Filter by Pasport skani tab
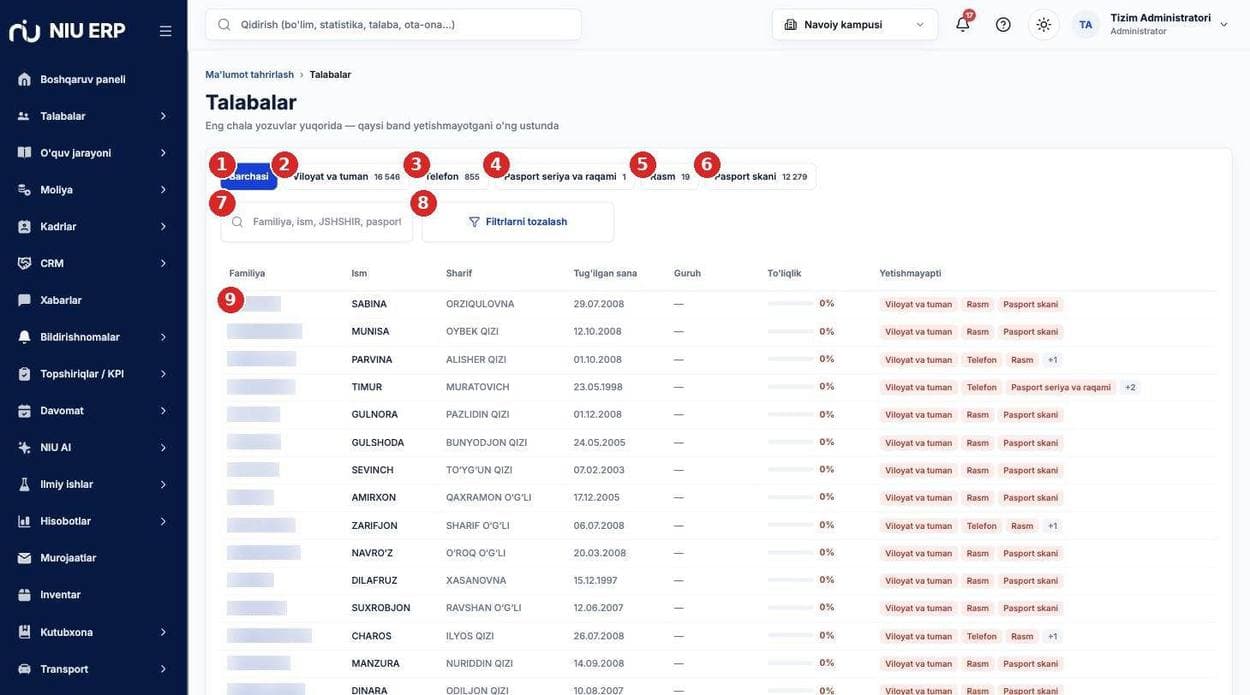The image size is (1250, 695). coord(760,177)
